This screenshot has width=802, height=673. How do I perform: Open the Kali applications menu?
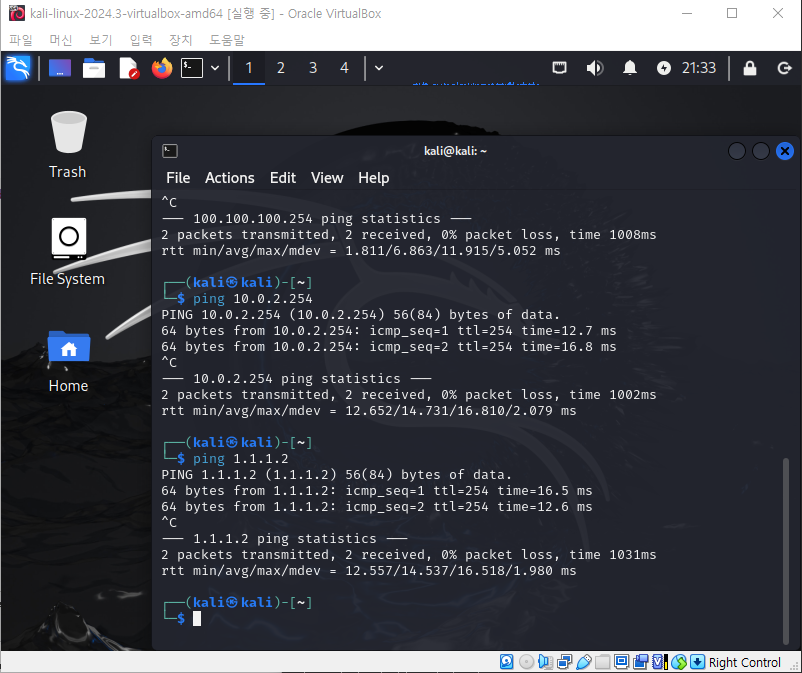tap(18, 68)
